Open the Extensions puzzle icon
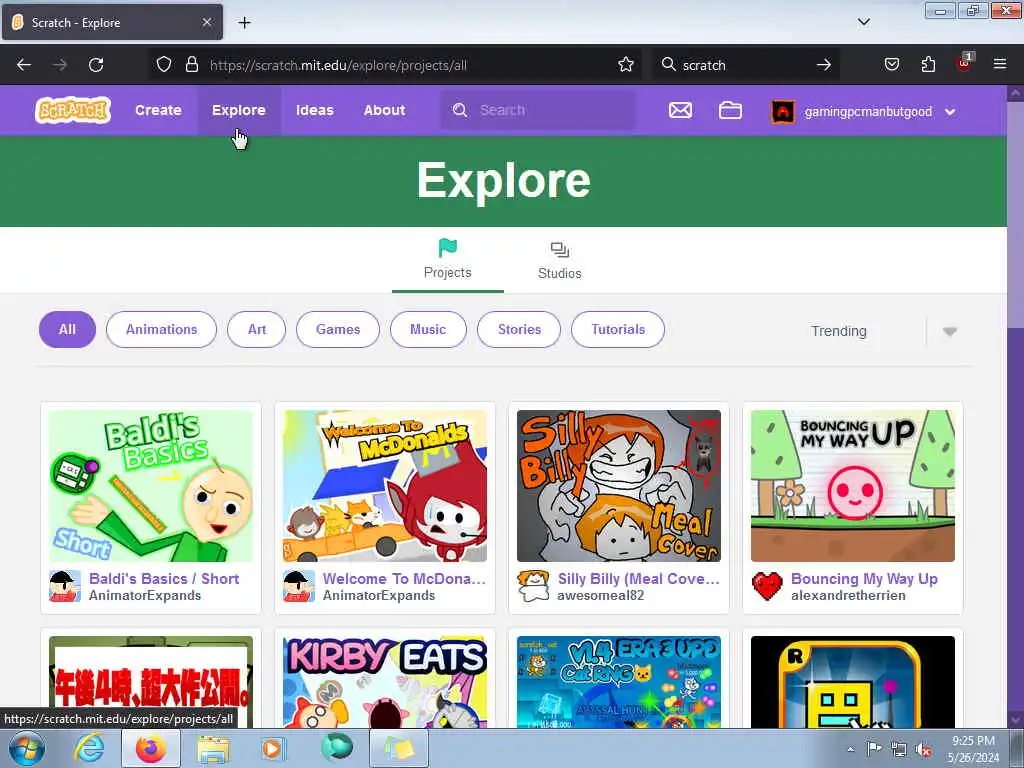The image size is (1024, 768). pyautogui.click(x=928, y=65)
